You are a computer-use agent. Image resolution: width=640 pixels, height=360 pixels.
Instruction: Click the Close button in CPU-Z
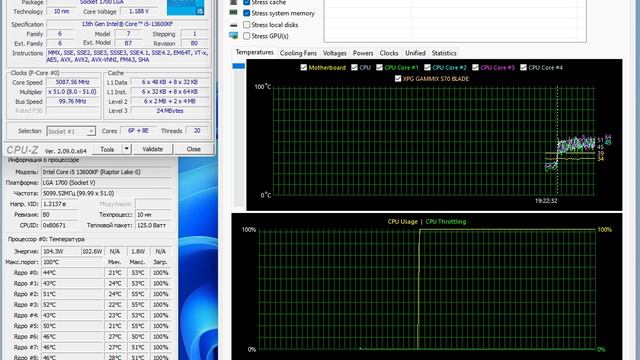pyautogui.click(x=193, y=149)
